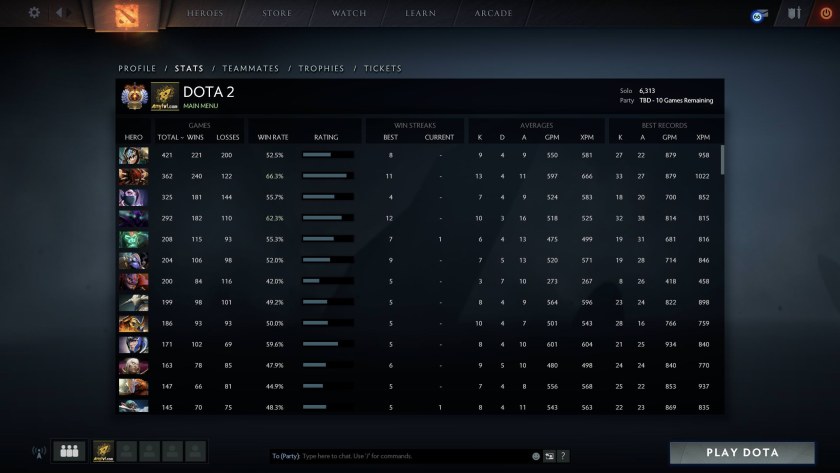Select hero portrait with 208 games
Screen dimensions: 840x473
coord(133,239)
